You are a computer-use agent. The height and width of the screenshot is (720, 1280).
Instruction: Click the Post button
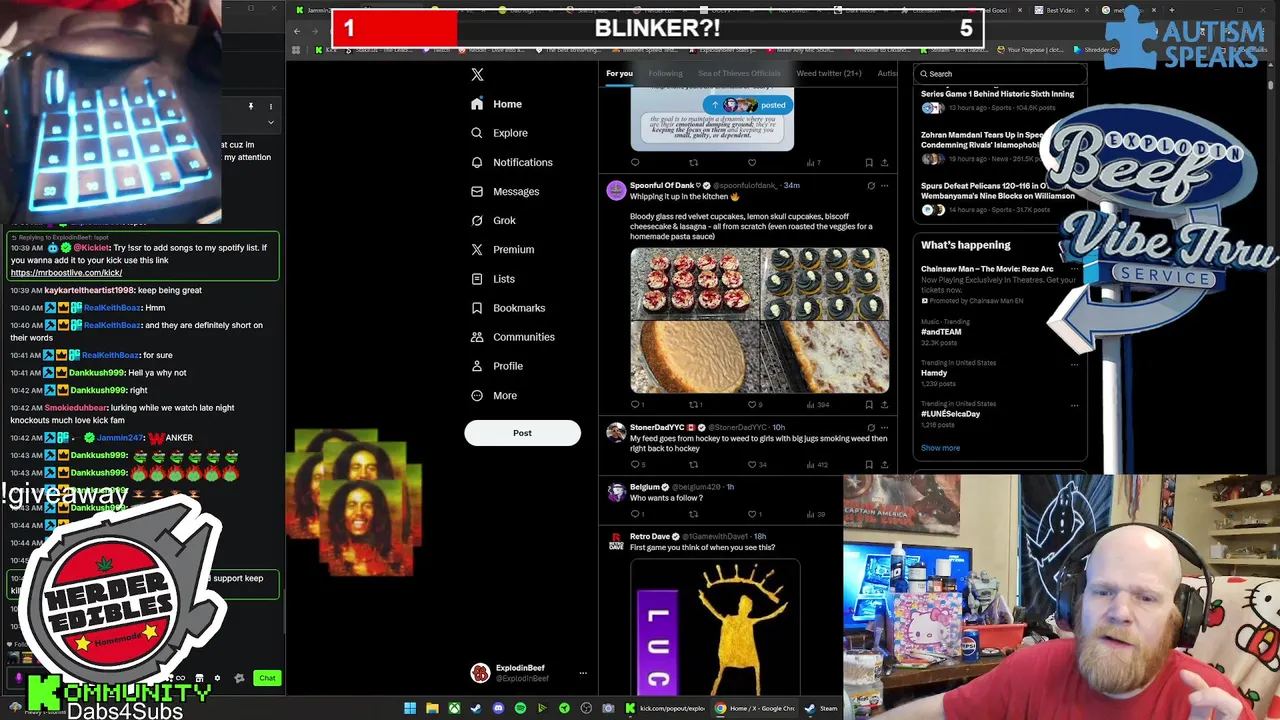pyautogui.click(x=522, y=433)
